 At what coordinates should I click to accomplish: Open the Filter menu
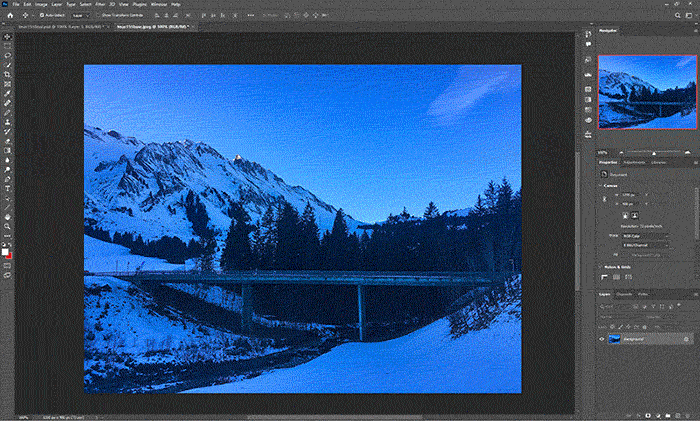coord(100,4)
